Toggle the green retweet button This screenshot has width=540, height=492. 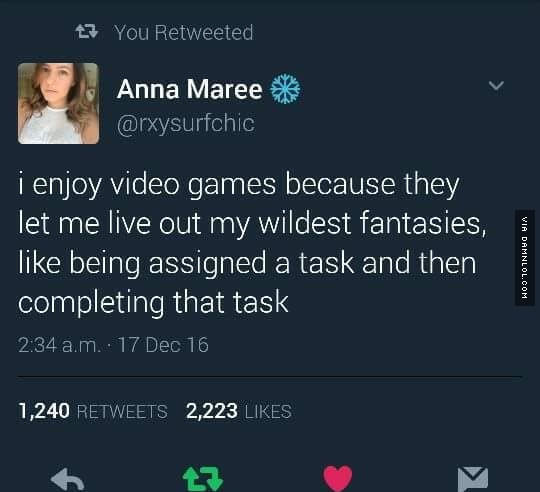tap(203, 479)
